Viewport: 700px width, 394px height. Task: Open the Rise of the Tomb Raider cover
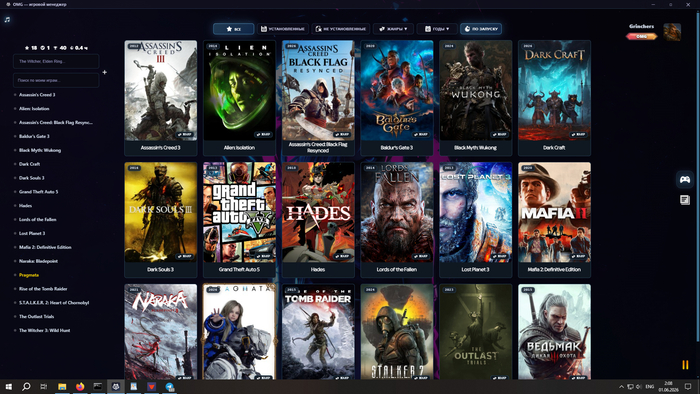click(318, 332)
